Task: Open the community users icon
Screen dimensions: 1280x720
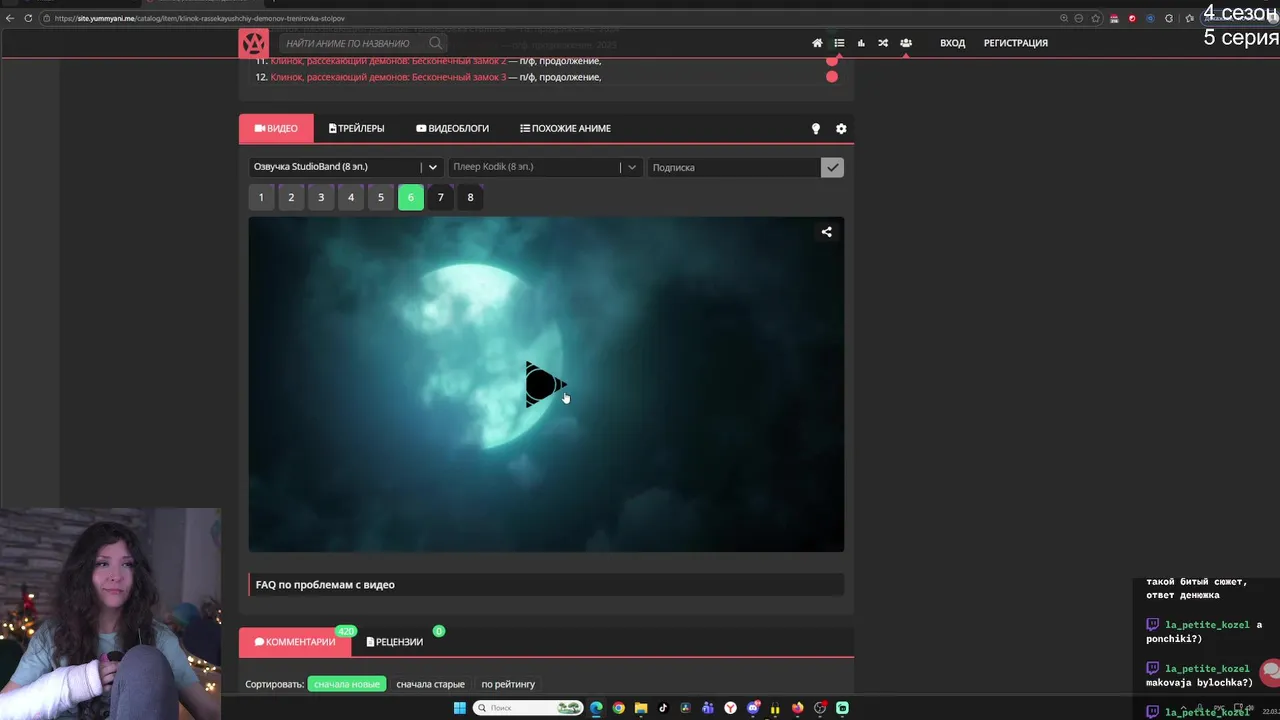Action: click(905, 43)
